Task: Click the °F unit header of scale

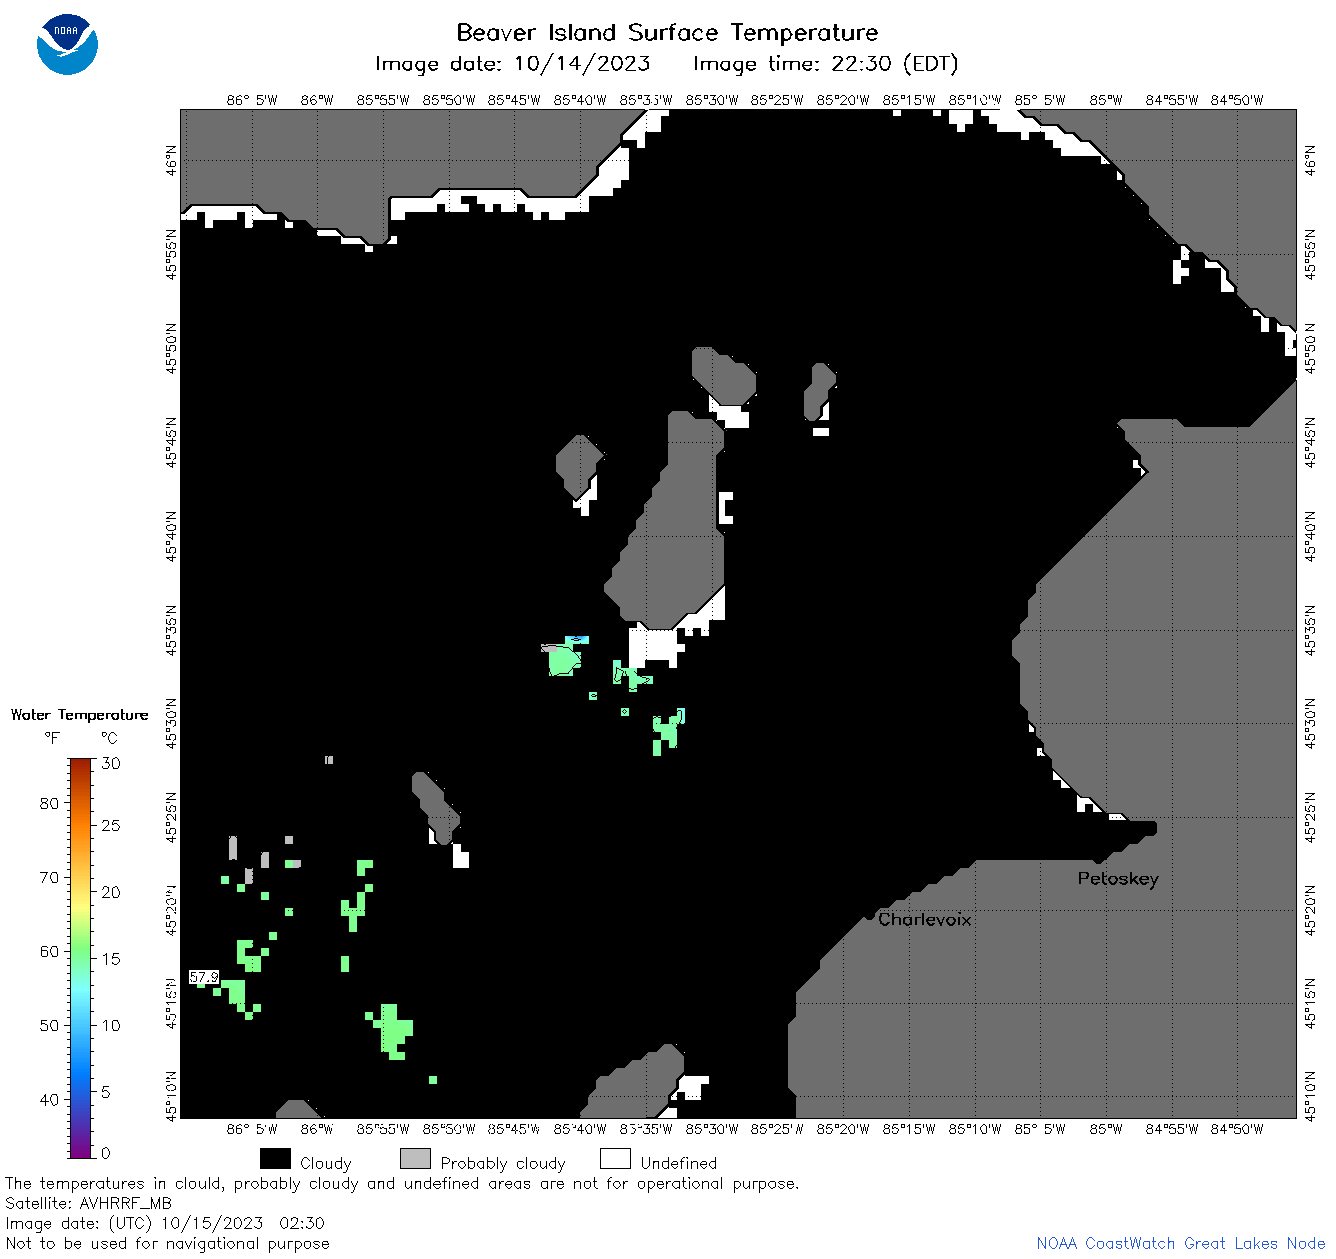Action: point(52,738)
